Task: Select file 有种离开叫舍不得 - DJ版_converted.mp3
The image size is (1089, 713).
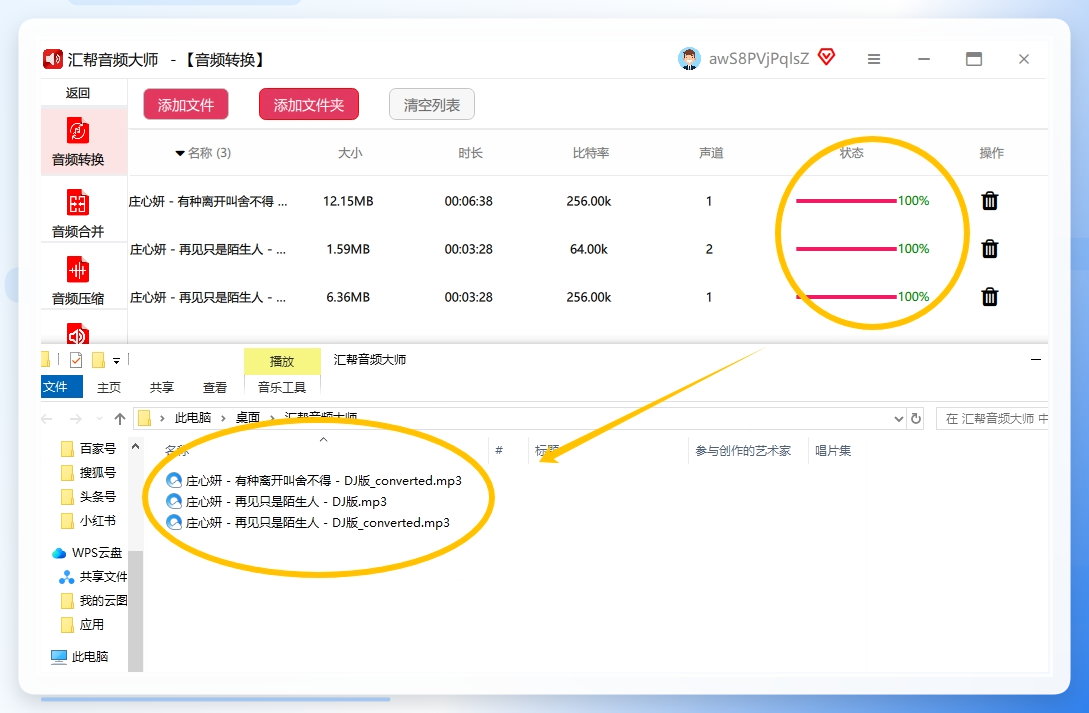Action: (x=314, y=480)
